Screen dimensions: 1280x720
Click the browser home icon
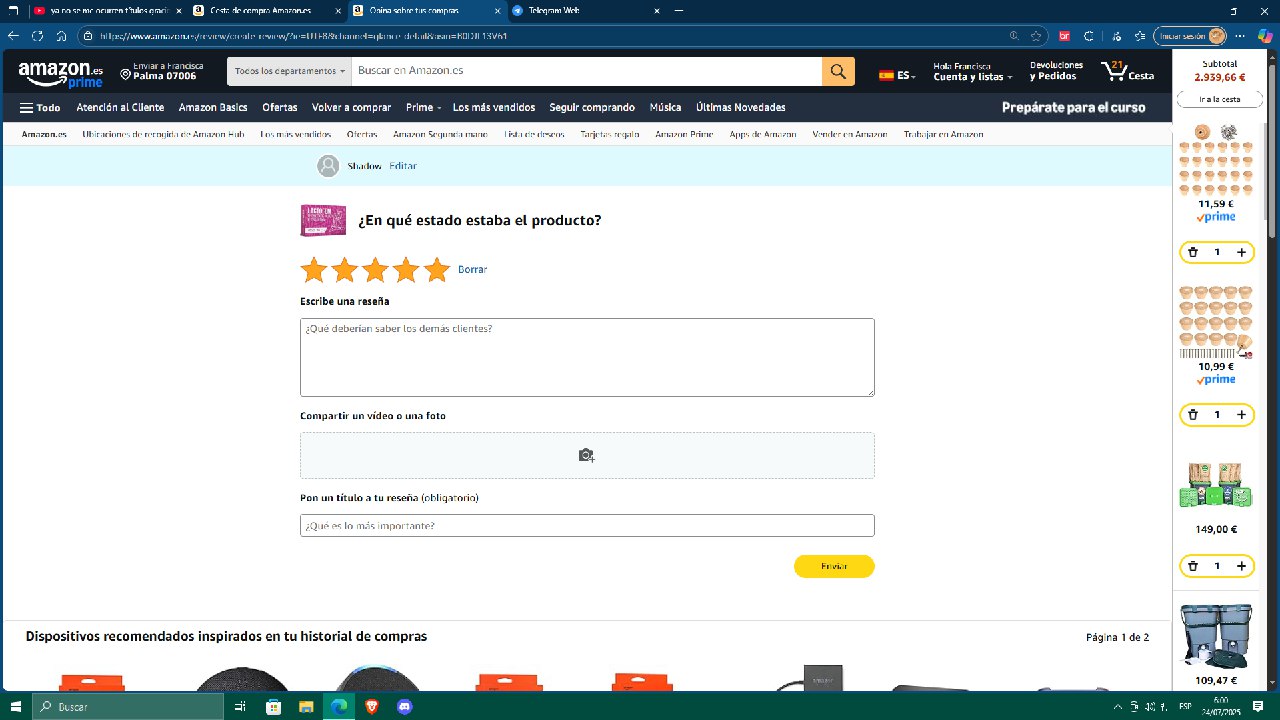click(61, 35)
